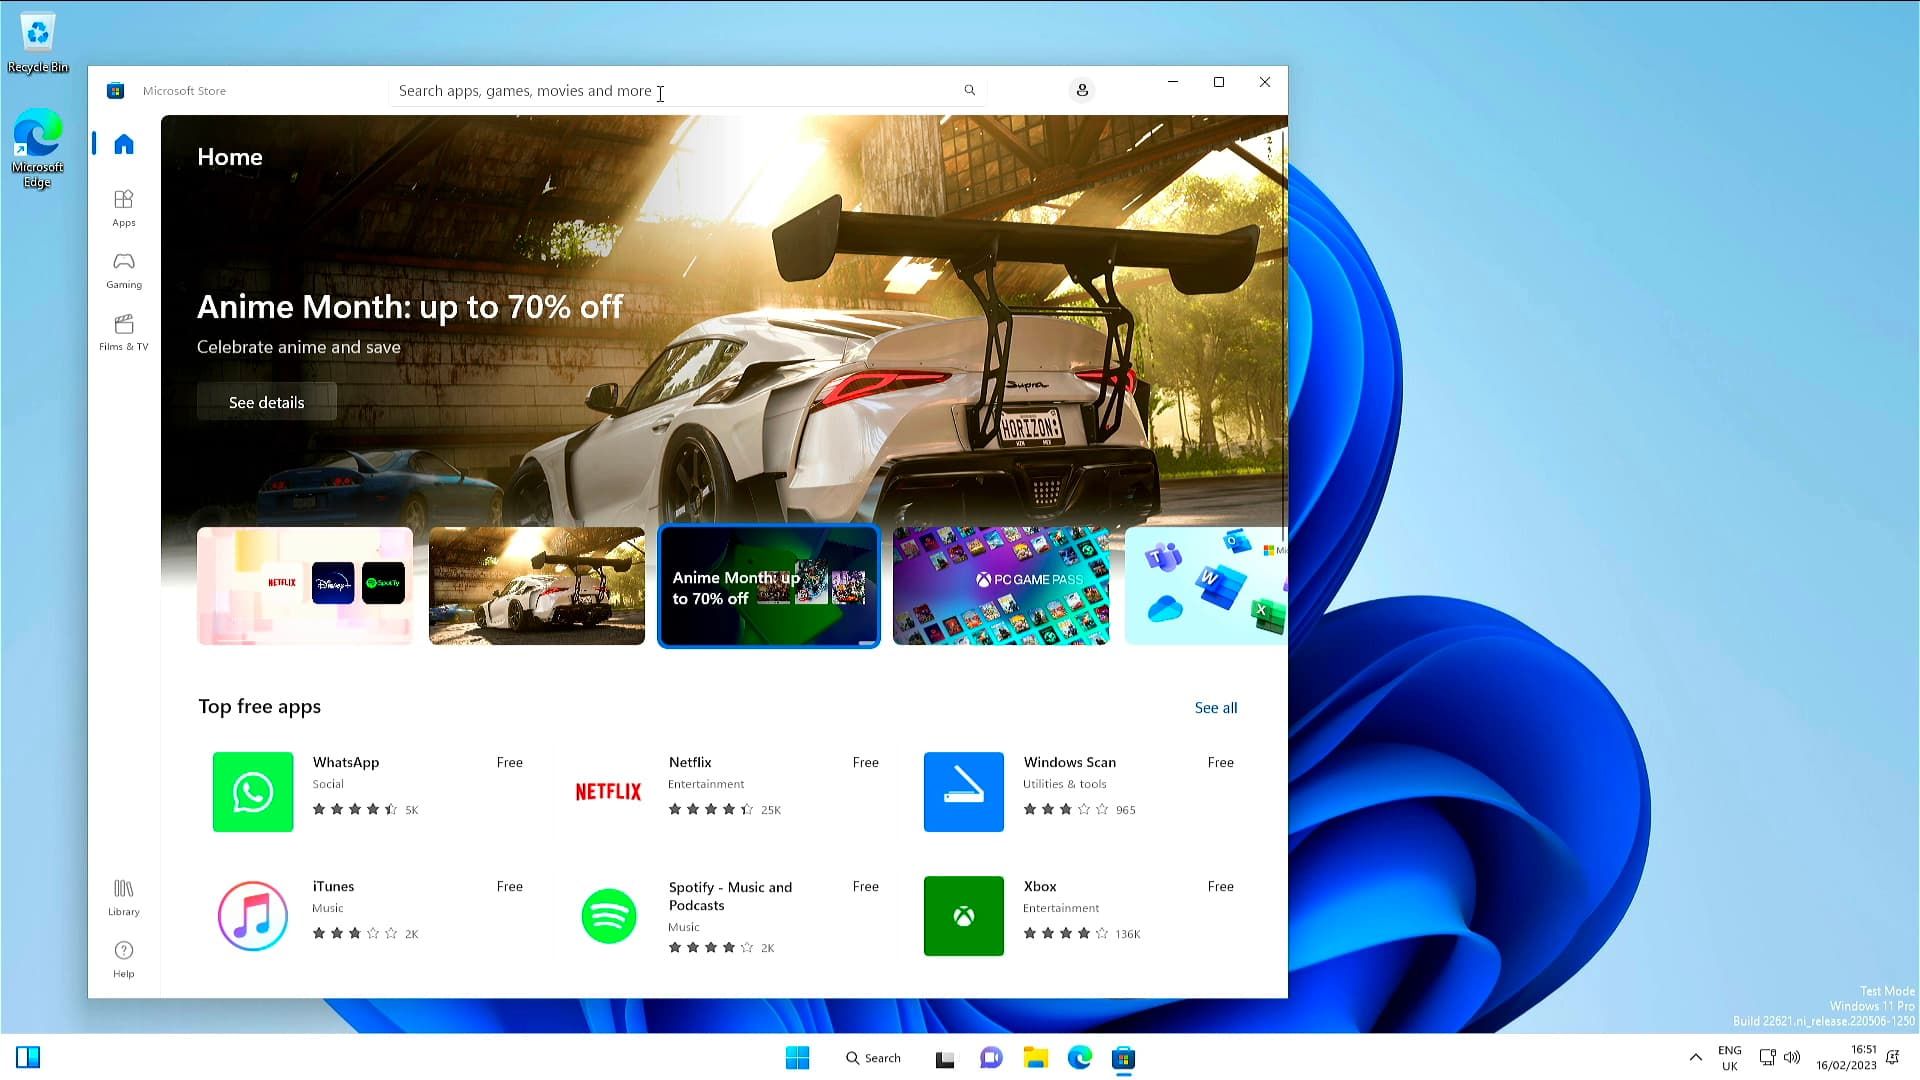Select the PC Game Pass thumbnail

(1001, 586)
